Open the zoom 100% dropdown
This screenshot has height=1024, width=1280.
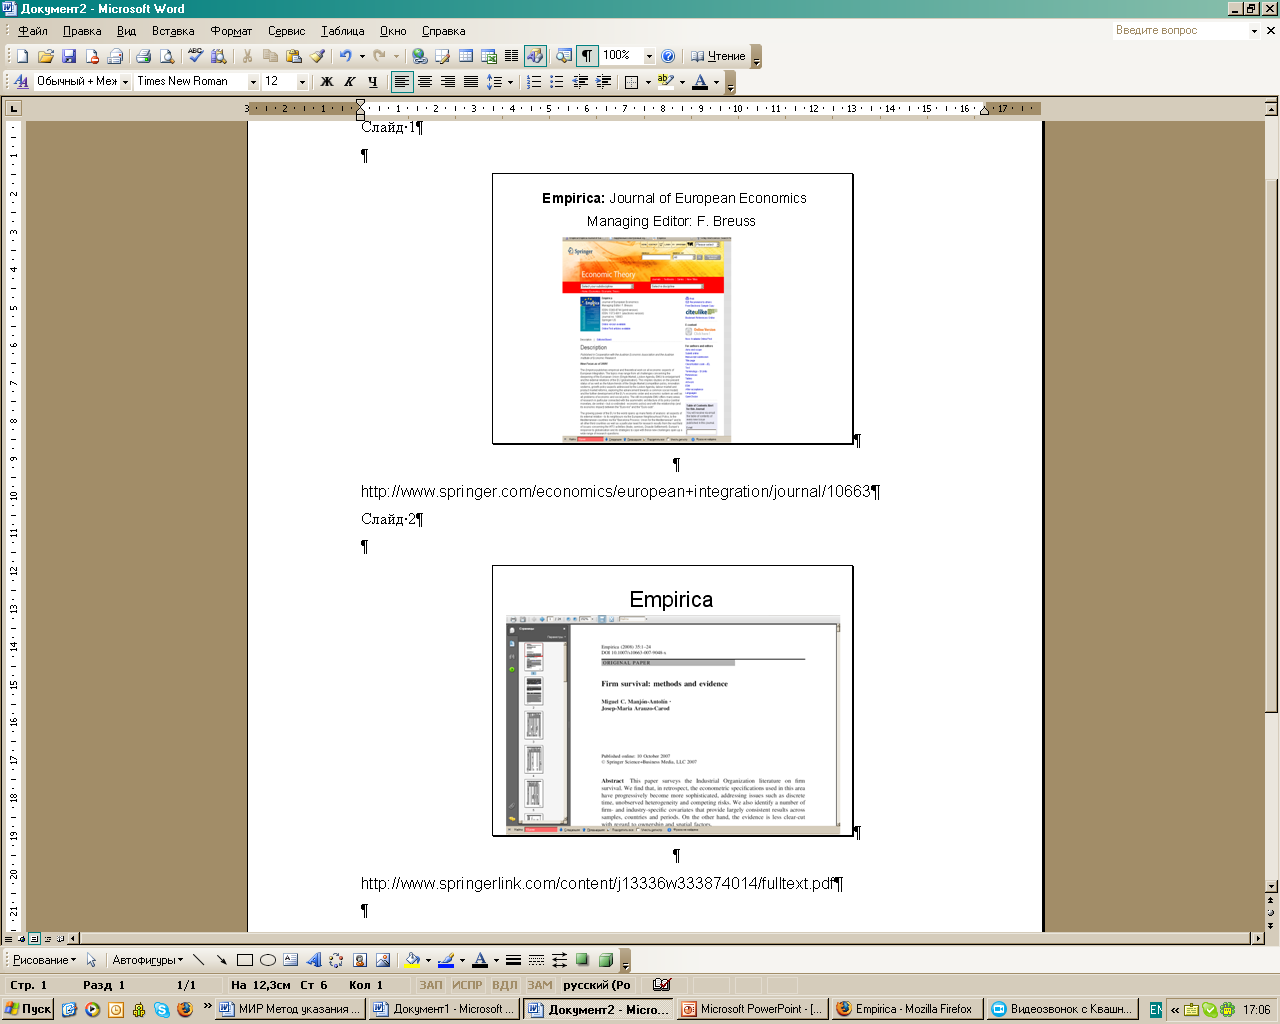(649, 56)
